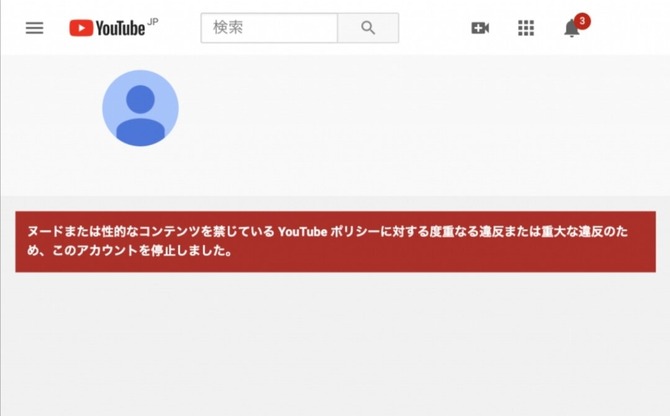Click the JP country code next to logo

[x=153, y=21]
